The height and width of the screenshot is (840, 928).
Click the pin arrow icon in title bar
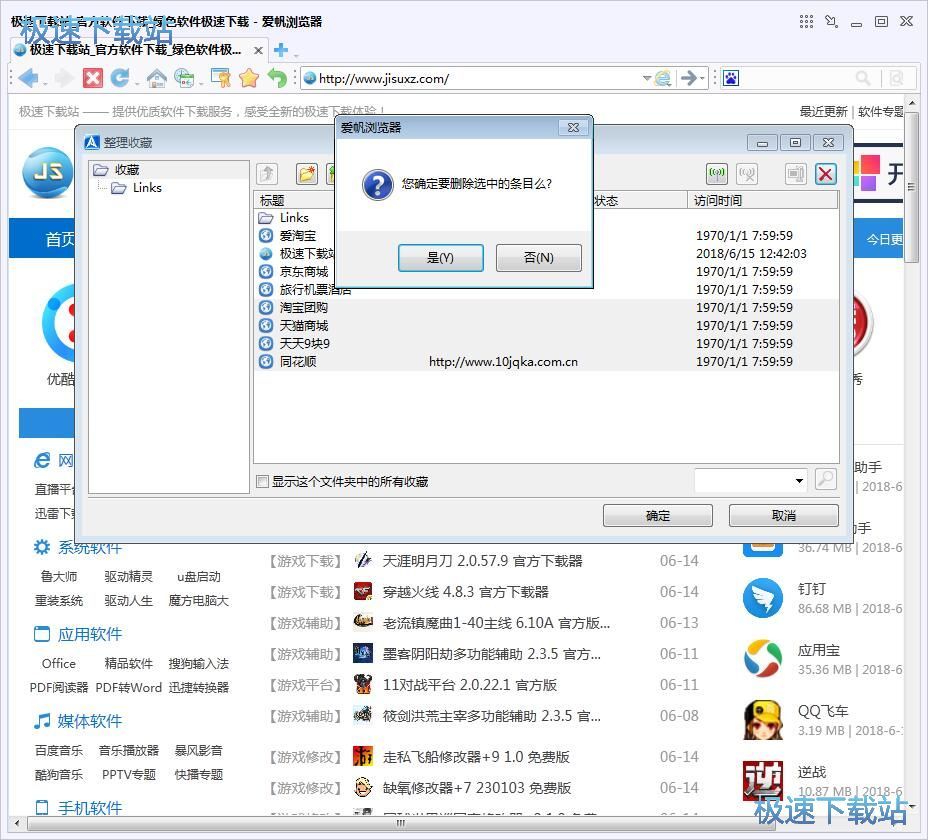pos(832,21)
